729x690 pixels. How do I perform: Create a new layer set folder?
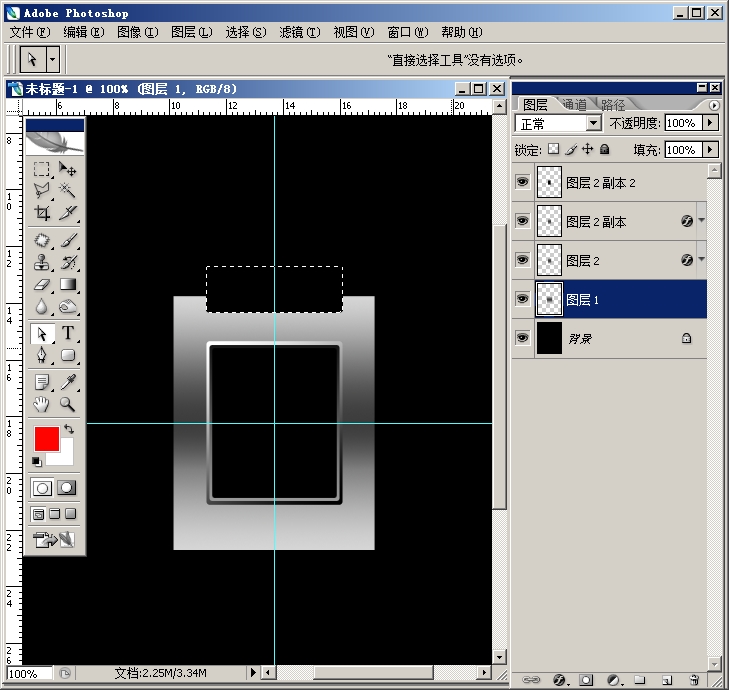point(640,680)
